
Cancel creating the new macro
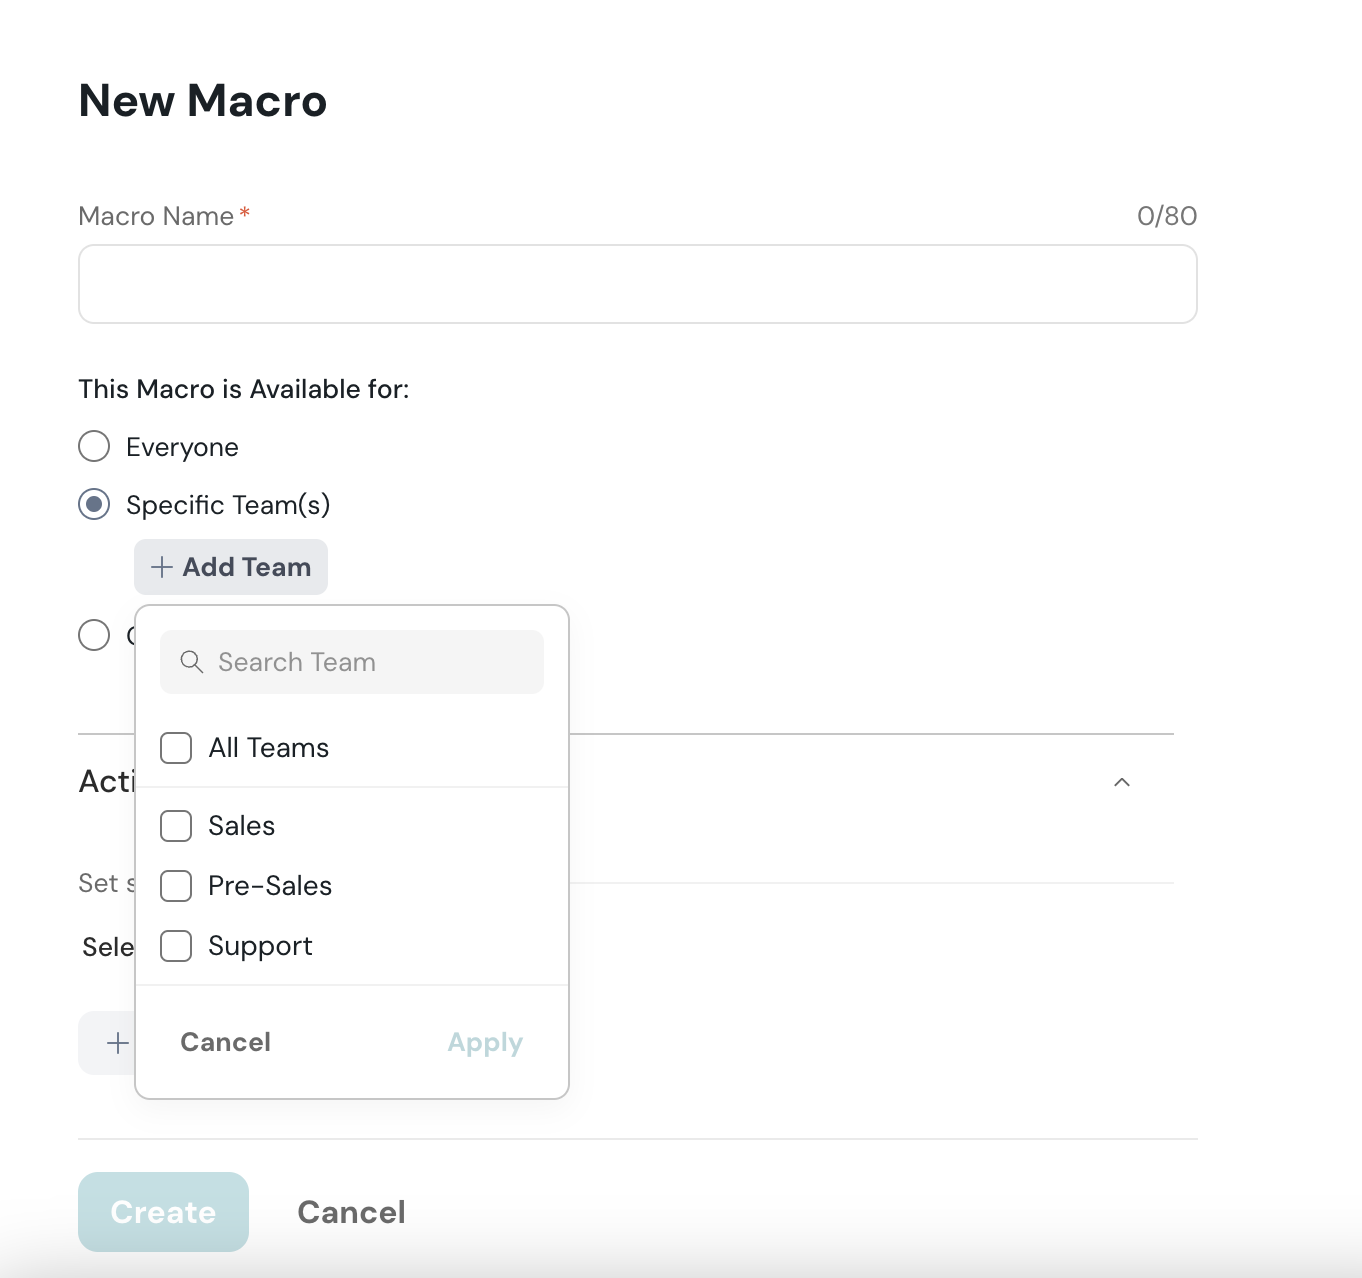(351, 1212)
